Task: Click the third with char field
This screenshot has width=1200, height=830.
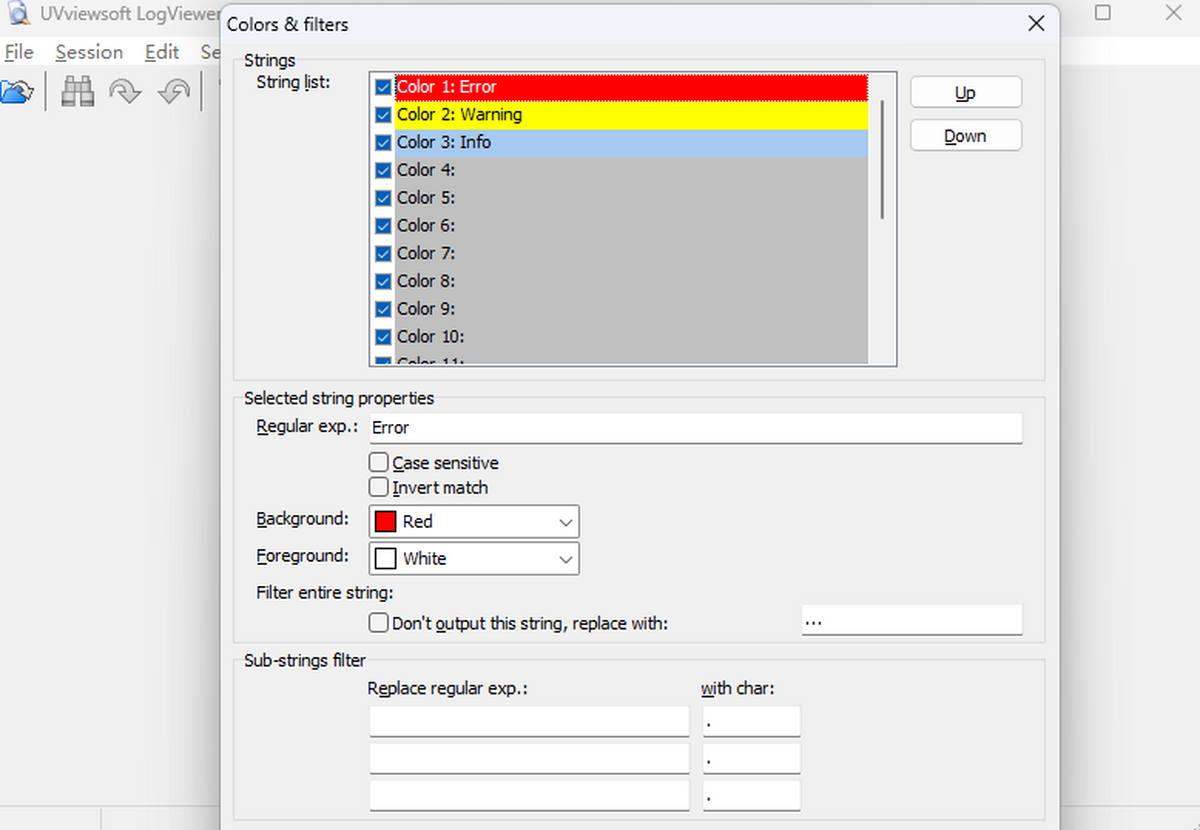Action: tap(752, 796)
